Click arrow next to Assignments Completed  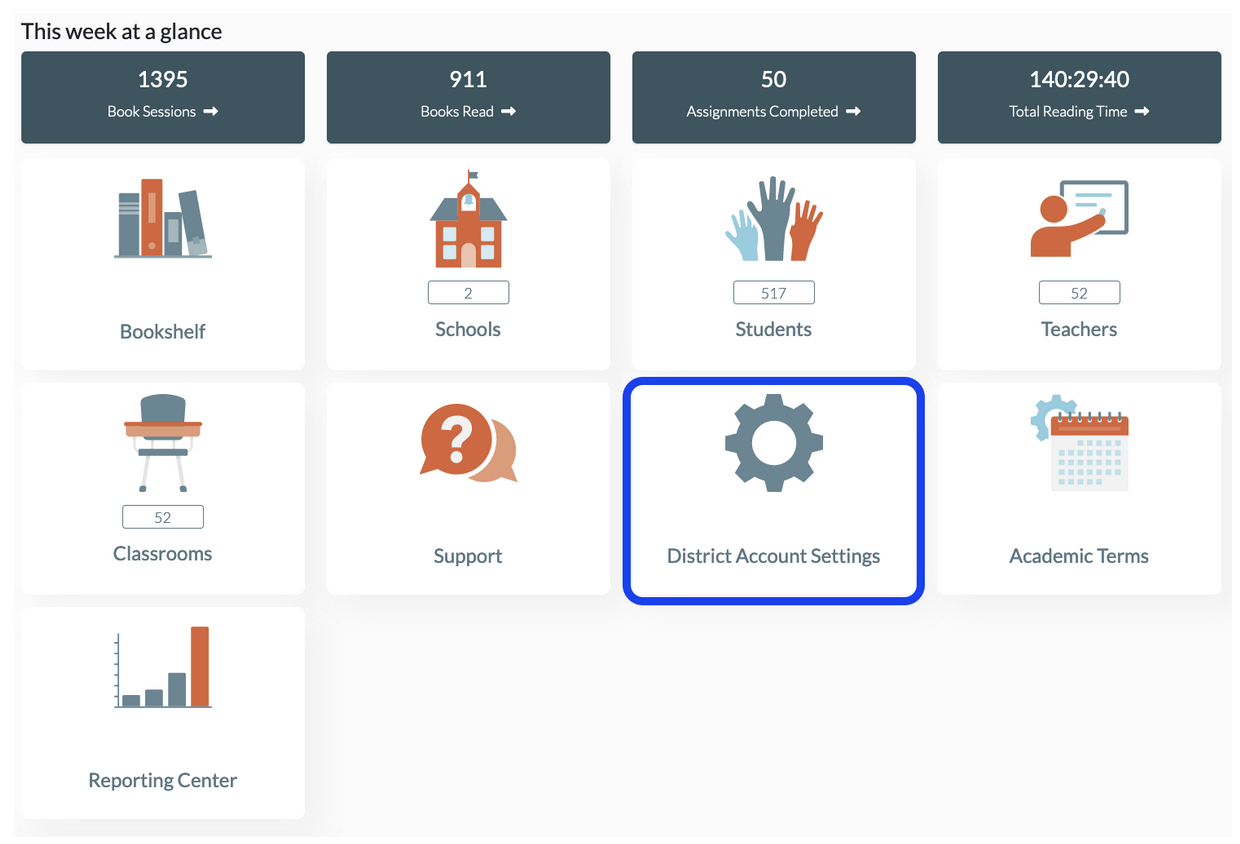pyautogui.click(x=853, y=112)
